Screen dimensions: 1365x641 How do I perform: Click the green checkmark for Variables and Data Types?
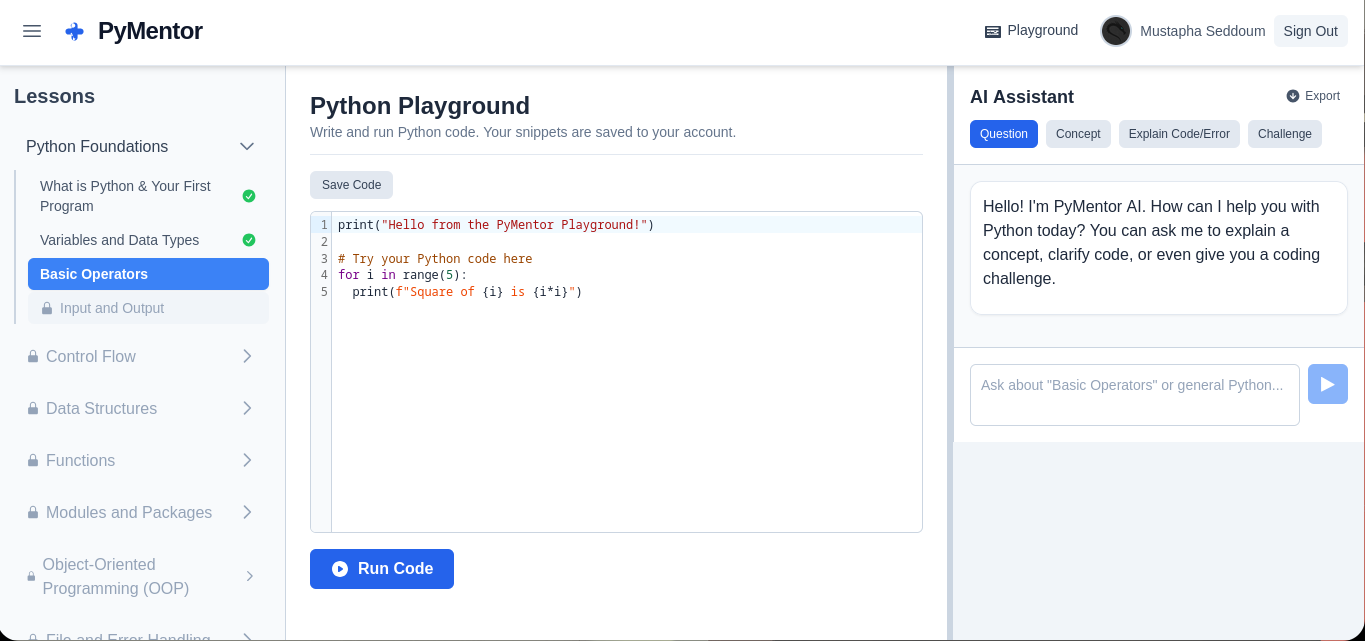pyautogui.click(x=249, y=240)
